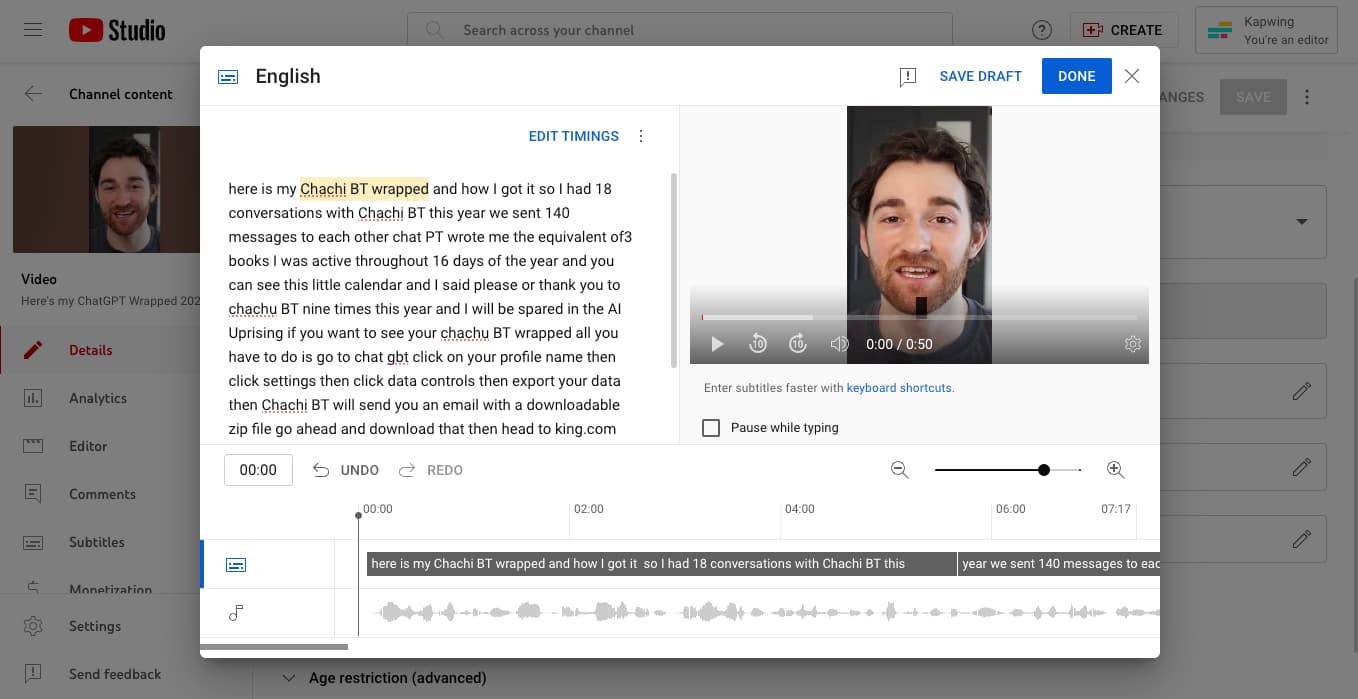Viewport: 1358px width, 699px height.
Task: Click UNDO
Action: 346,470
